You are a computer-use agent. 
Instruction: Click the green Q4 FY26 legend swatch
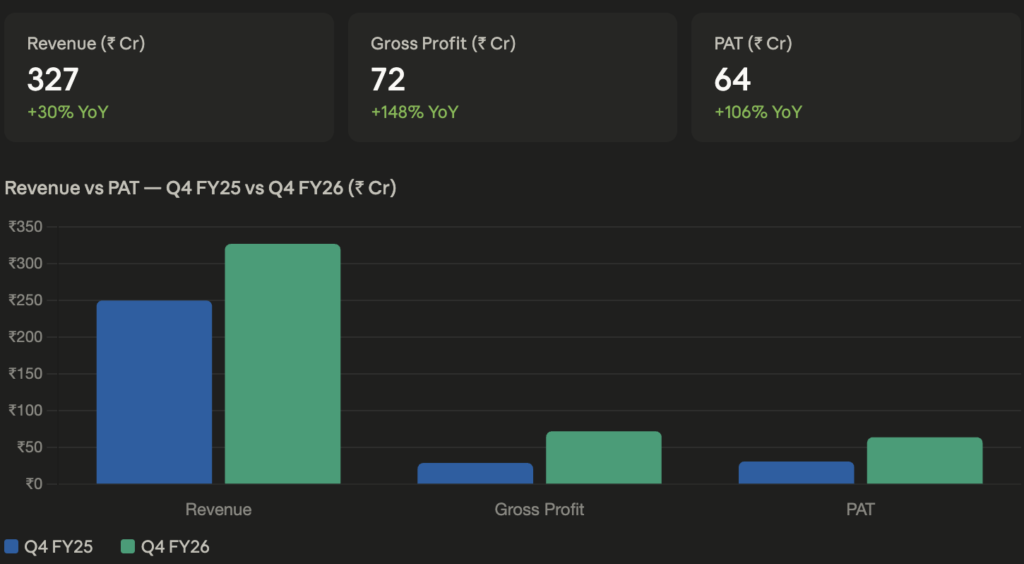128,546
